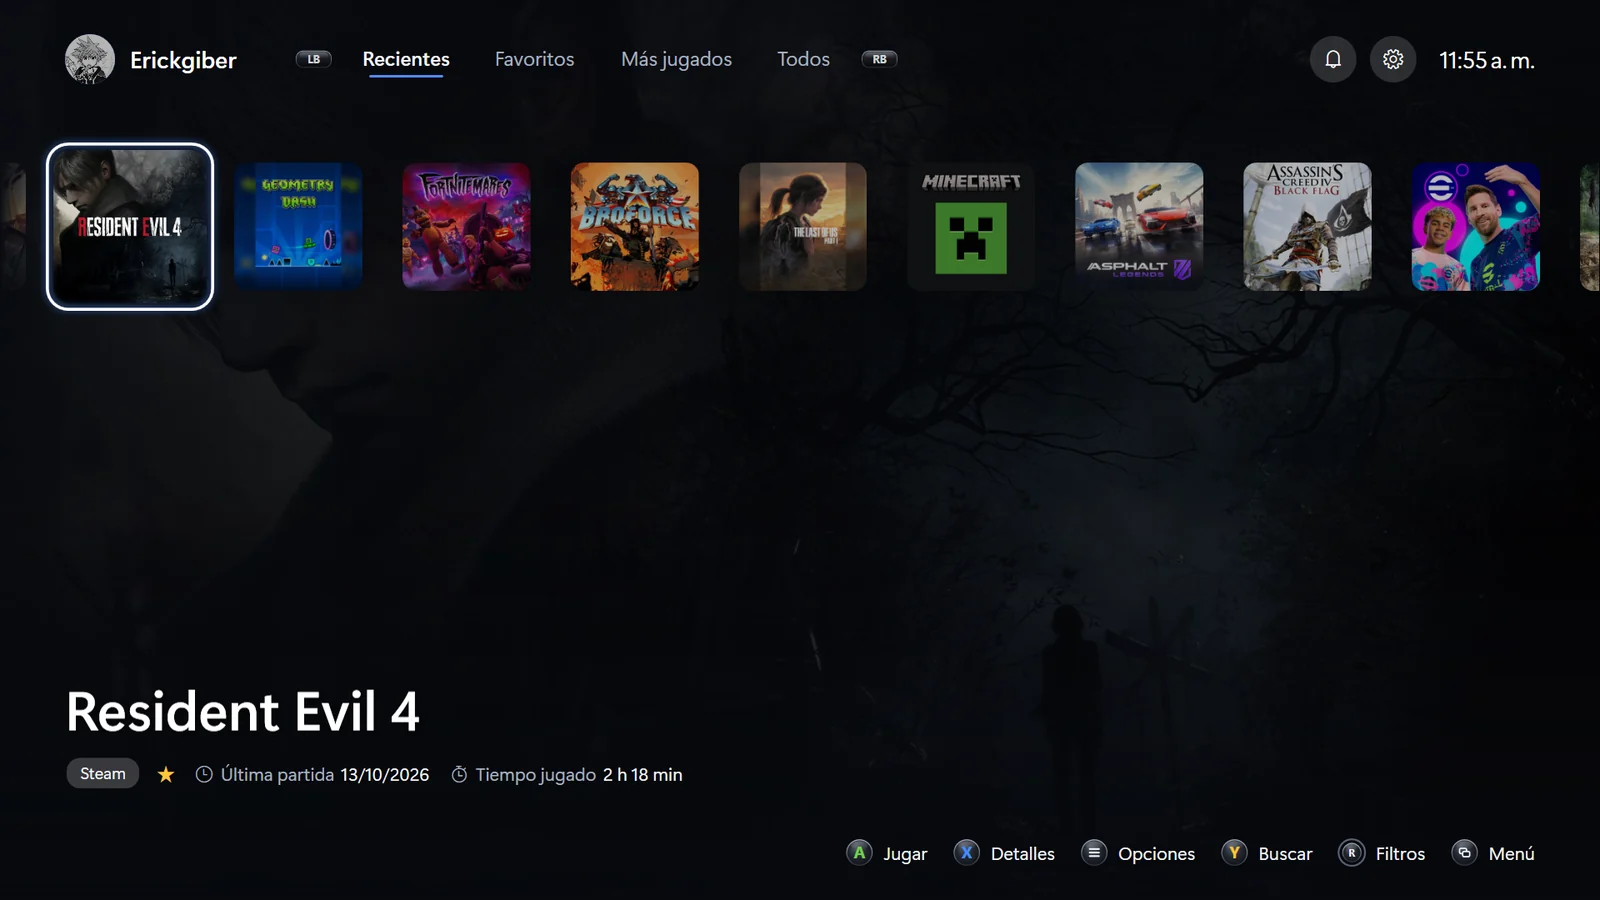This screenshot has width=1600, height=900.
Task: Click the RB shoulder button icon
Action: pos(879,59)
